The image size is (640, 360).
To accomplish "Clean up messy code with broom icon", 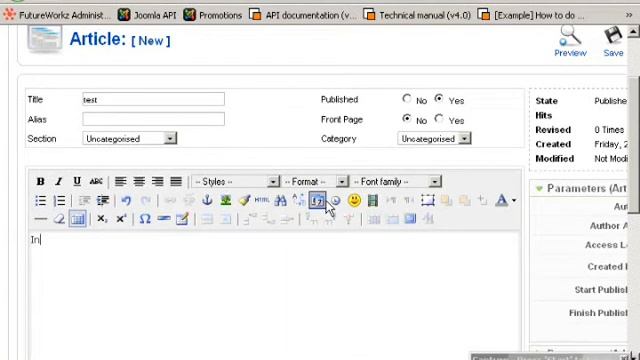I will click(x=244, y=200).
